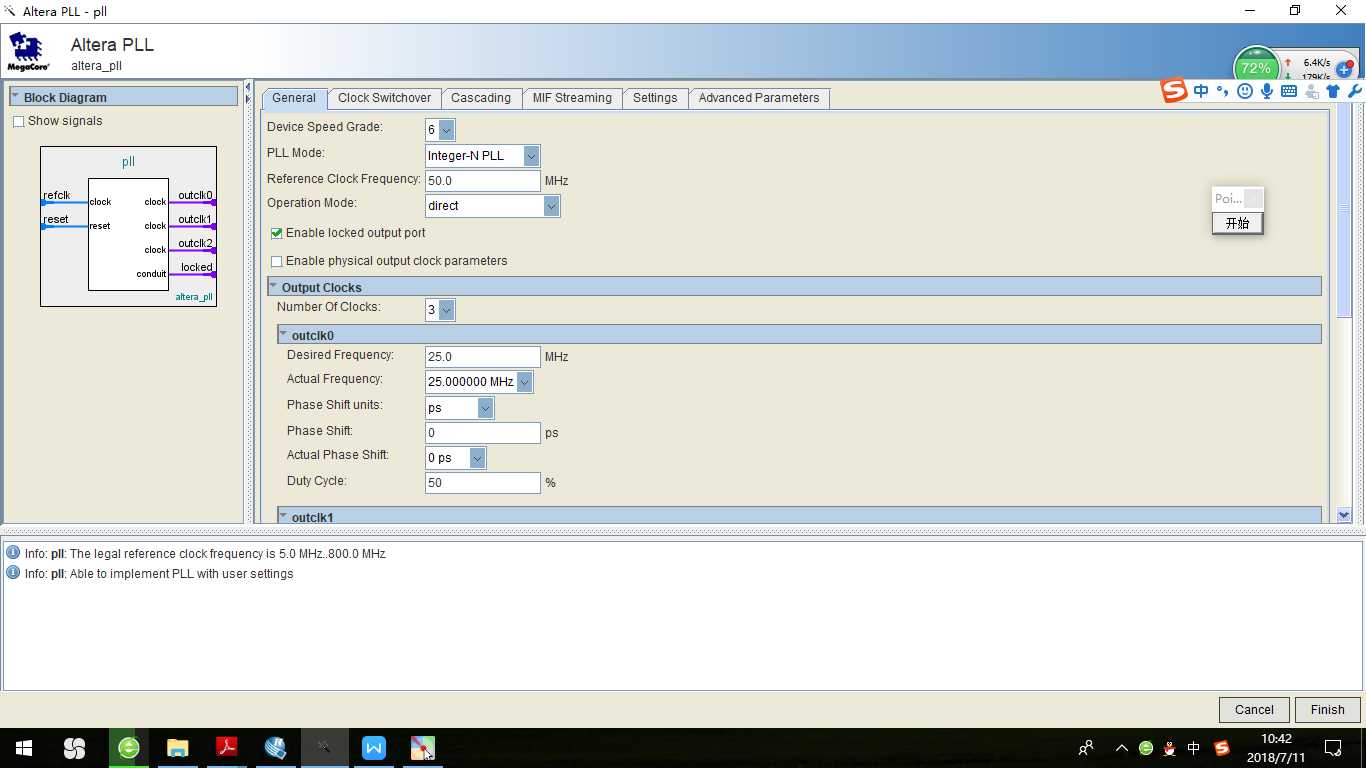
Task: Click the 中 language indicator in system tray
Action: click(x=1194, y=748)
